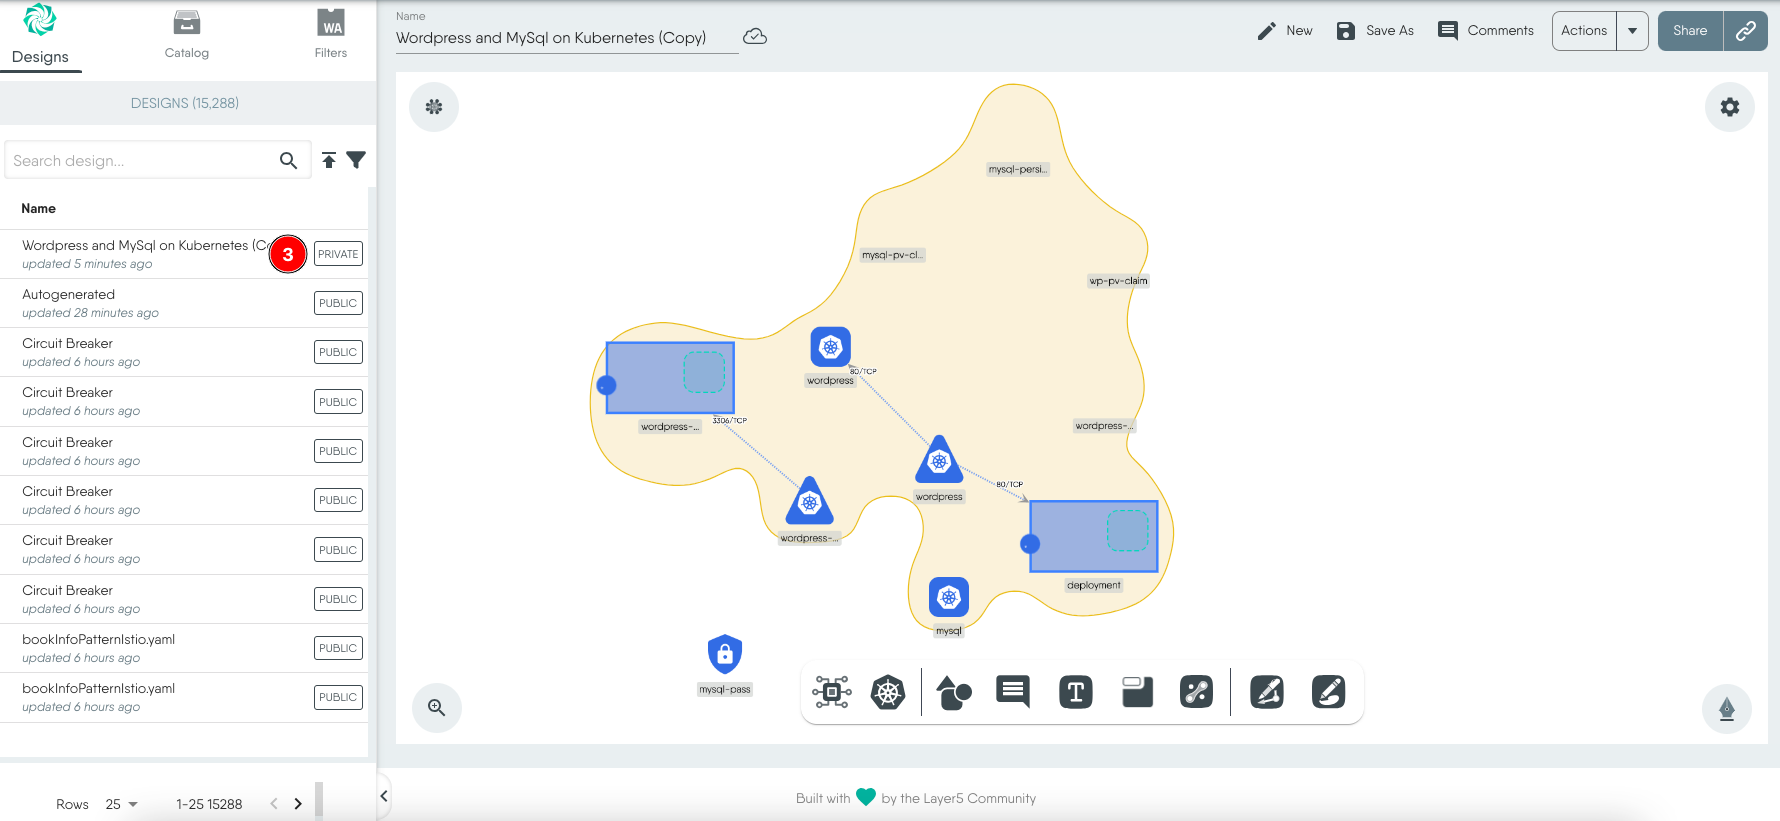Select the shapes tool in the bottom toolbar
Viewport: 1780px width, 821px height.
[x=953, y=692]
